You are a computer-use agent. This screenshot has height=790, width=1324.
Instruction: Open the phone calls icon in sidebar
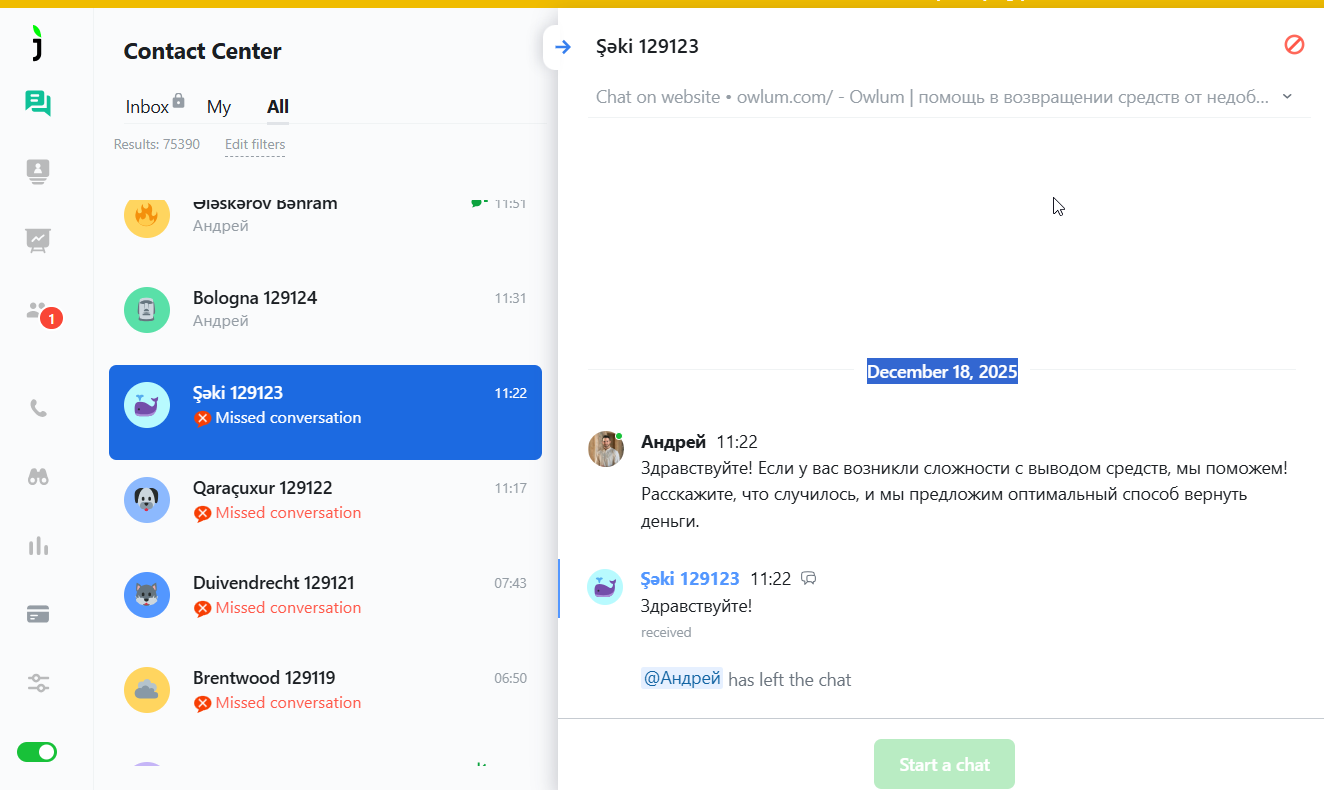[x=38, y=408]
